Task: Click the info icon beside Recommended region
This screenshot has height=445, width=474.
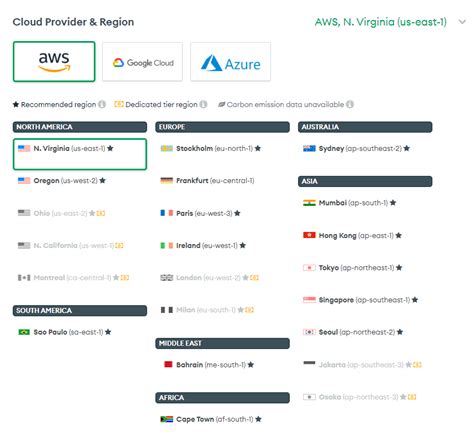Action: (x=102, y=105)
